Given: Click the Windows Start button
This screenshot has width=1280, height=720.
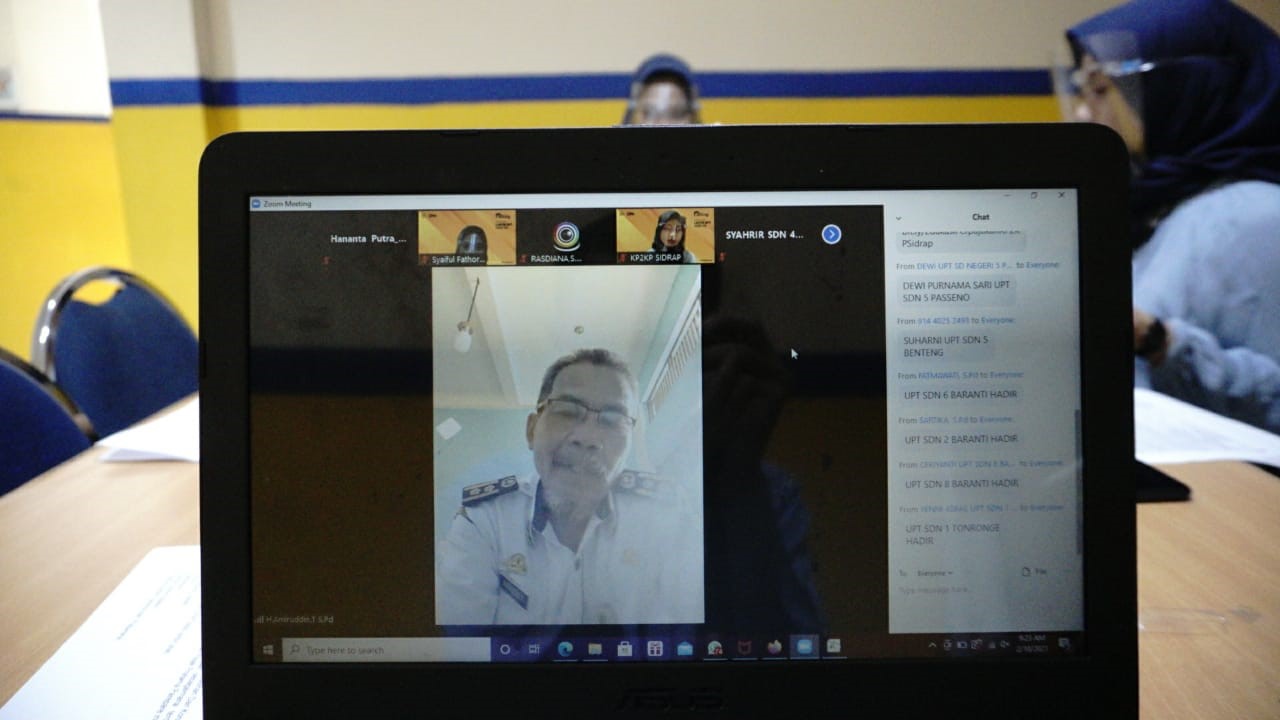Looking at the screenshot, I should [268, 650].
